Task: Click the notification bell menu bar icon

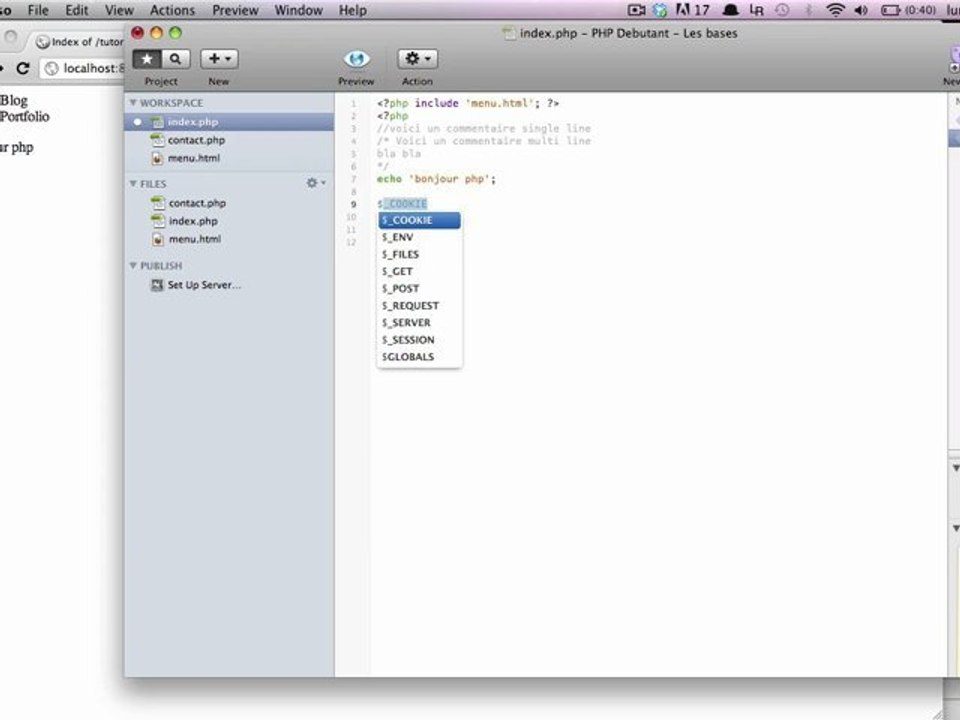Action: tap(730, 10)
